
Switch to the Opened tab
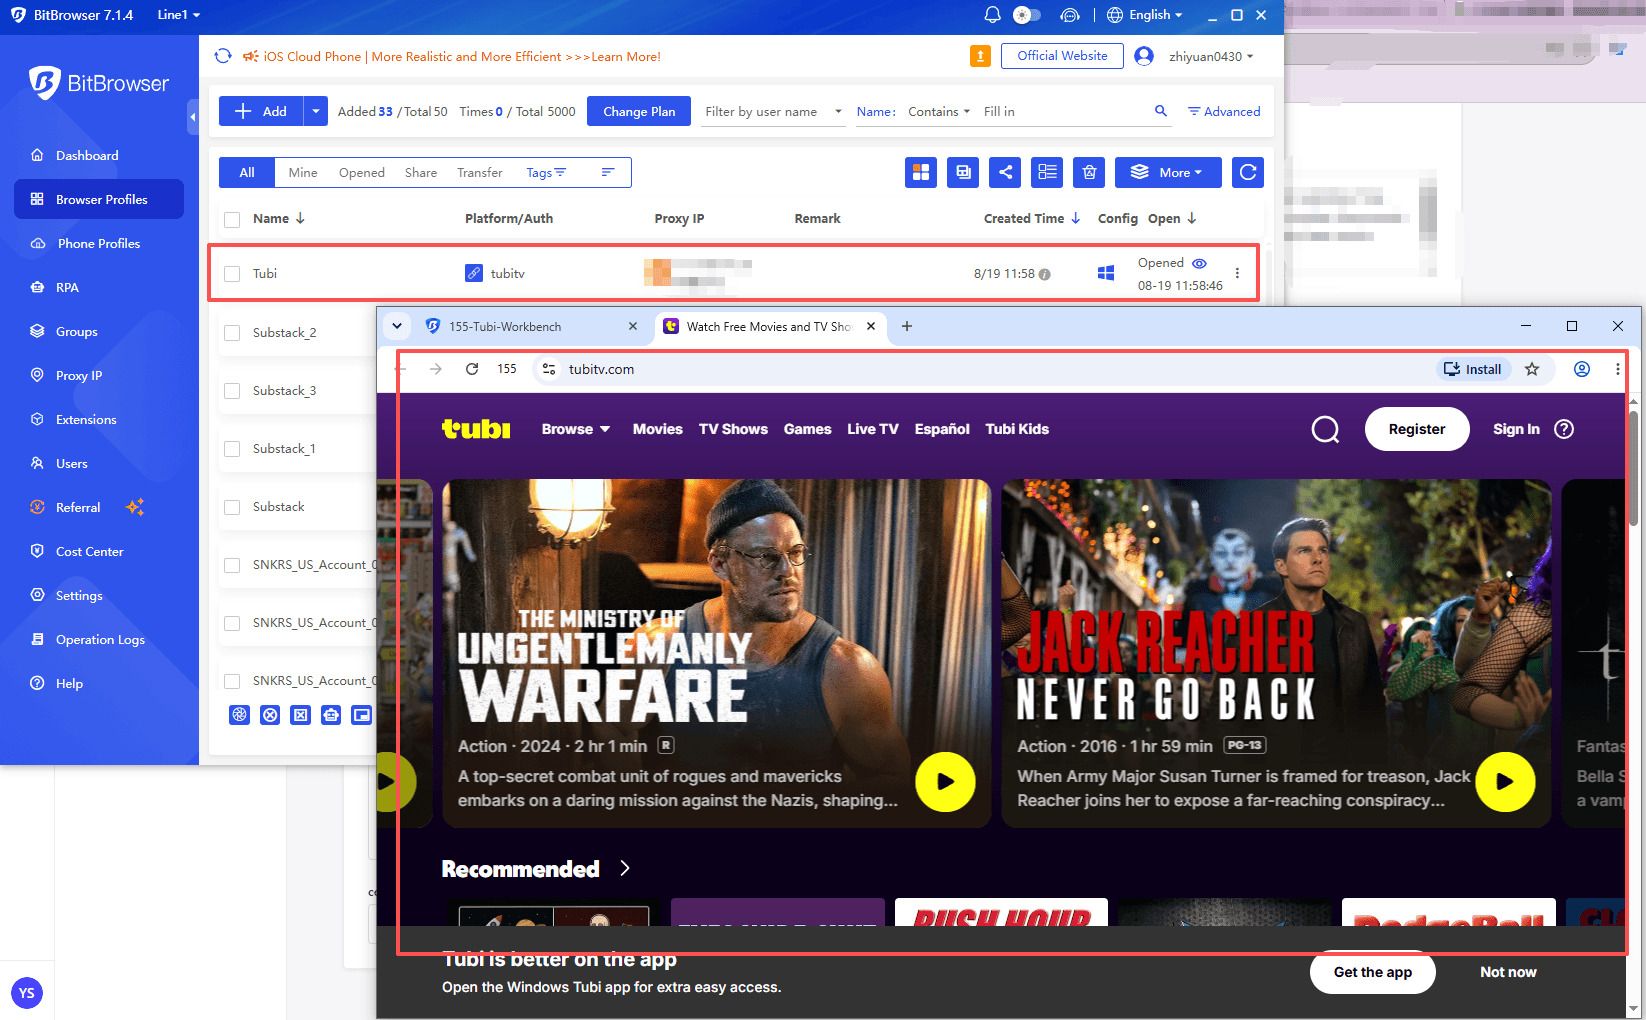click(362, 172)
